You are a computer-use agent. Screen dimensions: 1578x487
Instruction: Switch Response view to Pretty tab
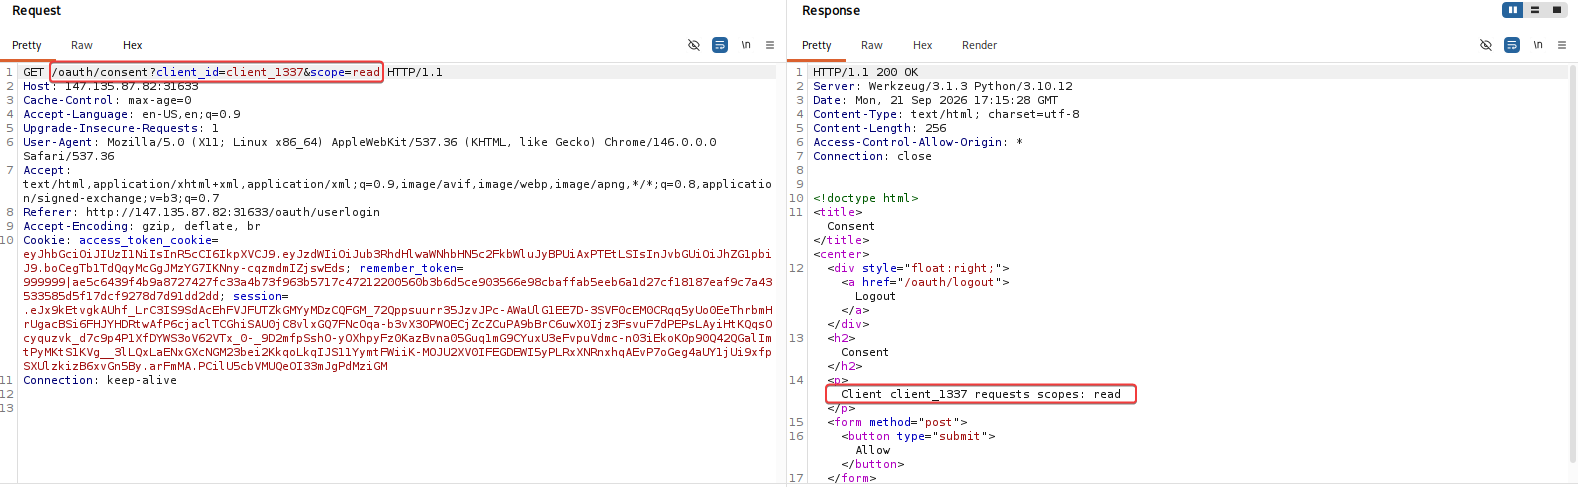[x=817, y=45]
